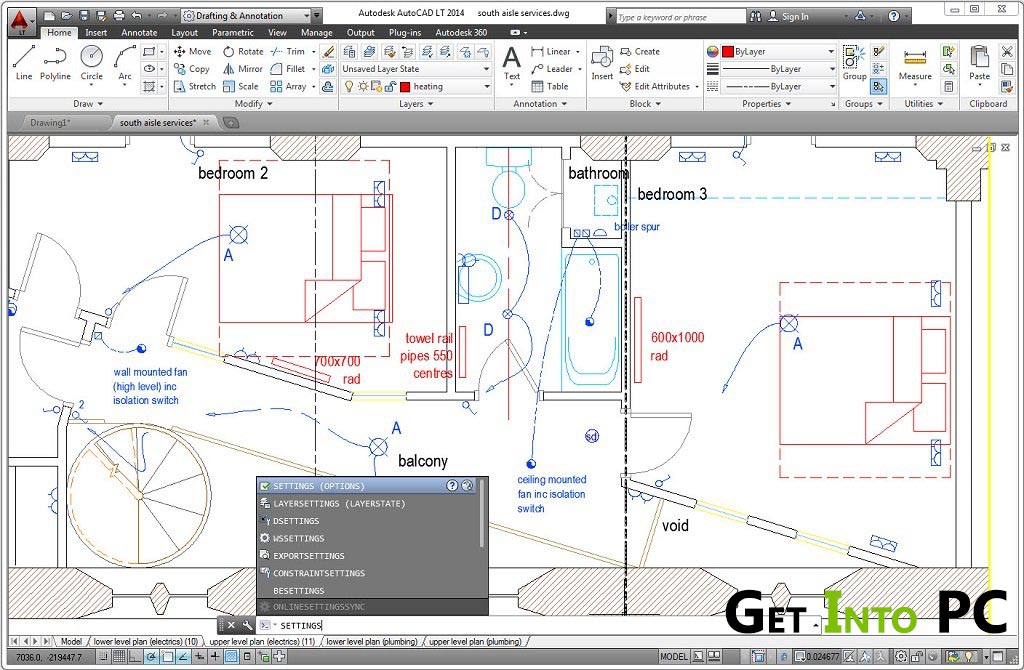Expand the Draw panel
This screenshot has width=1024, height=670.
[88, 103]
